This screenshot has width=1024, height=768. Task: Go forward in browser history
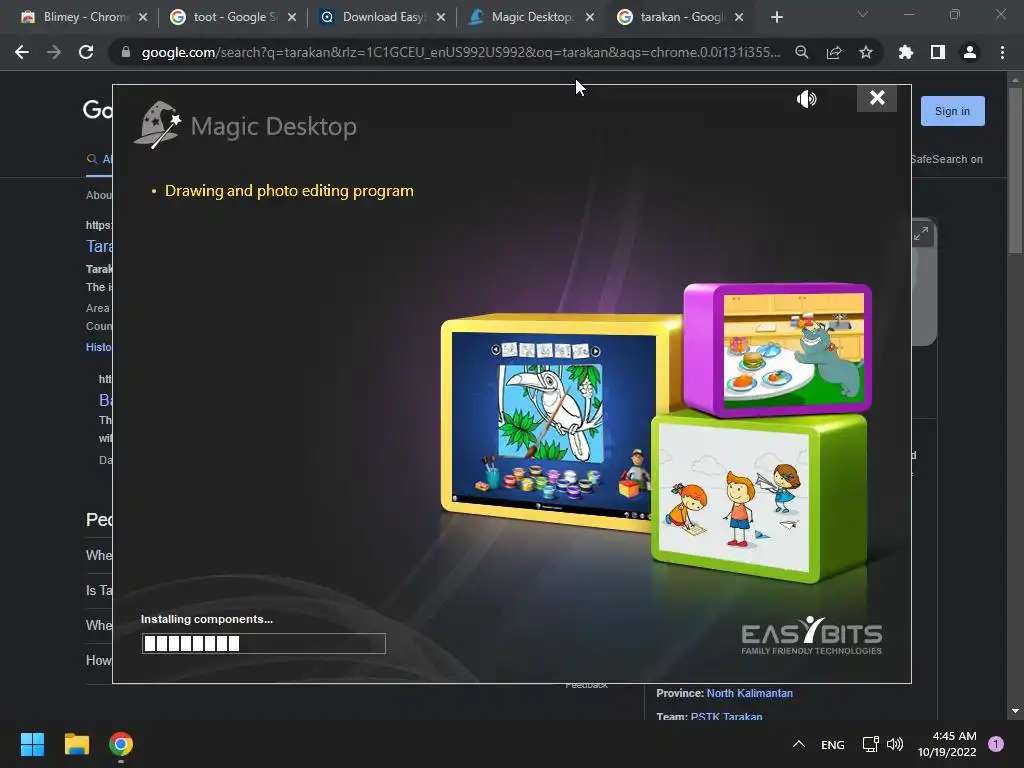point(54,52)
